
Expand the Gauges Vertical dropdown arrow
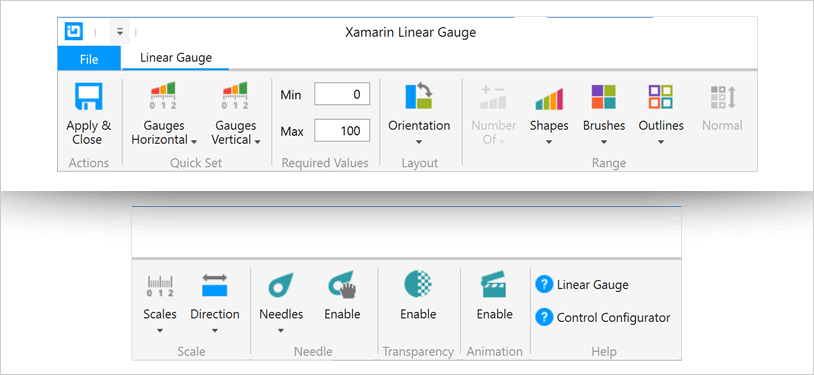(257, 141)
